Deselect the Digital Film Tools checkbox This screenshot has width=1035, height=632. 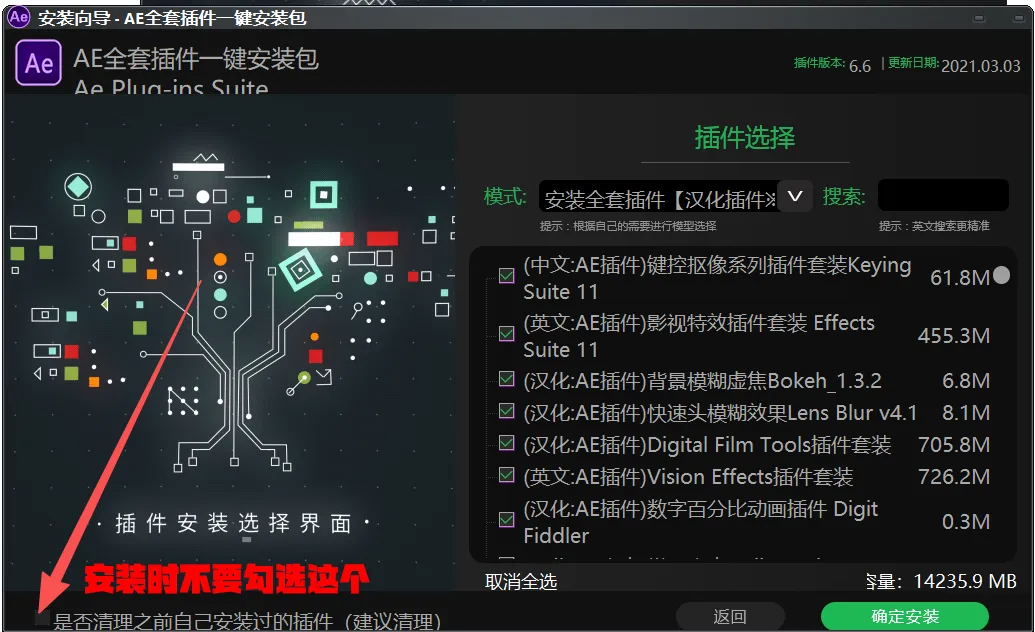tap(506, 442)
